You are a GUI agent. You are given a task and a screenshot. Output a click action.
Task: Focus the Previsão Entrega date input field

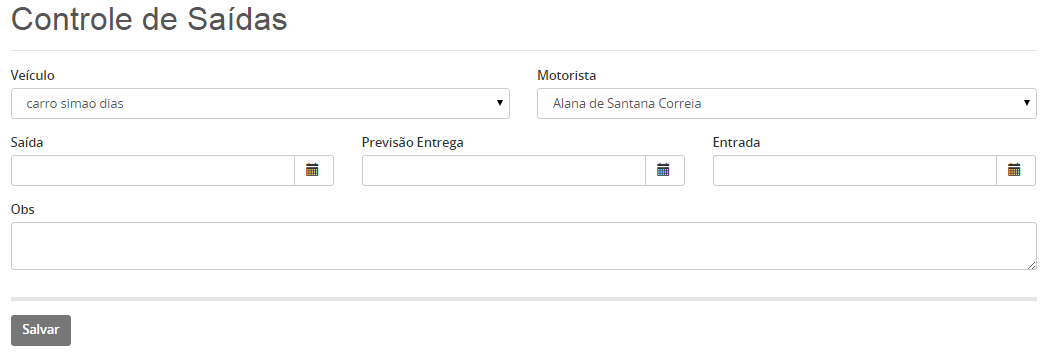[504, 170]
